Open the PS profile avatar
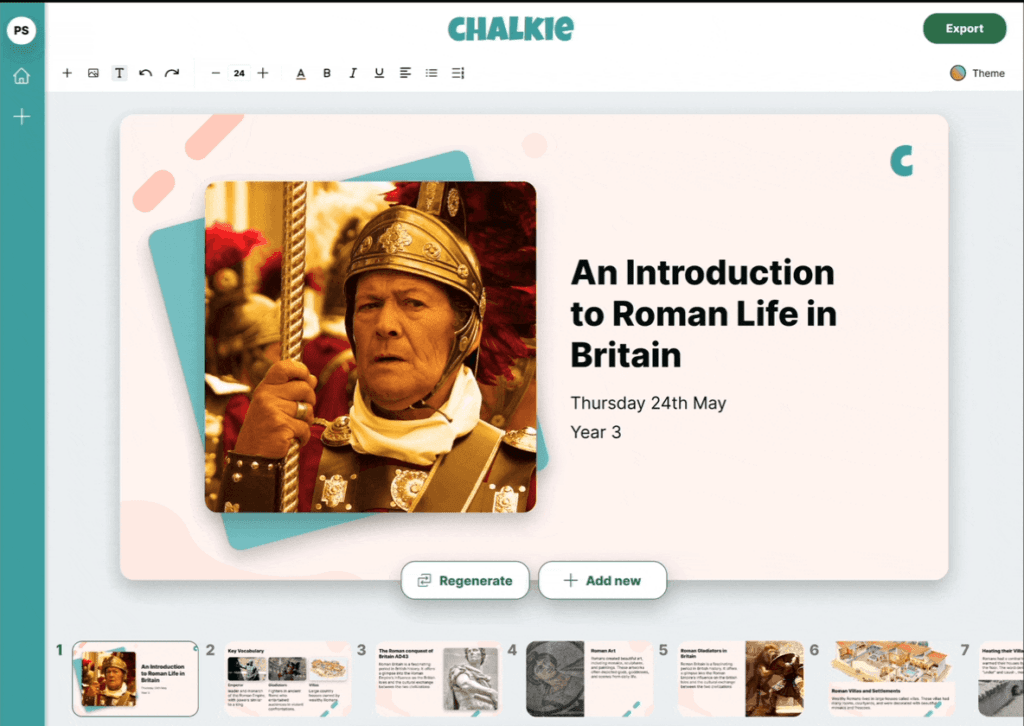Viewport: 1024px width, 726px height. 22,30
